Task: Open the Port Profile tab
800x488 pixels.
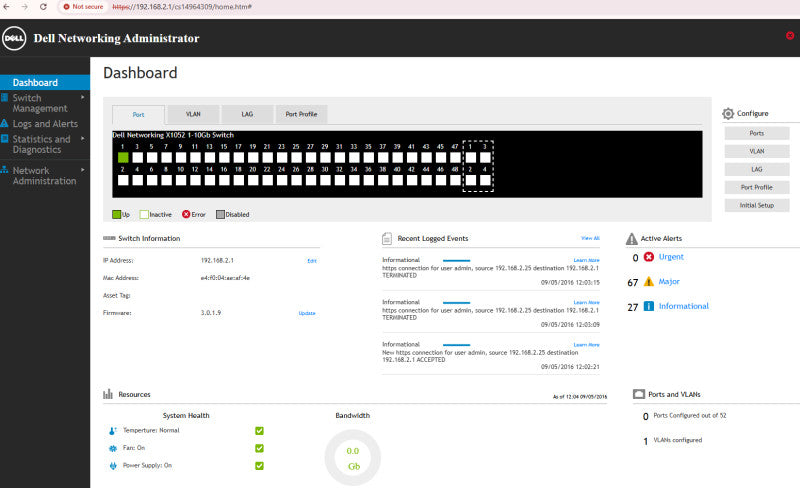Action: coord(302,114)
